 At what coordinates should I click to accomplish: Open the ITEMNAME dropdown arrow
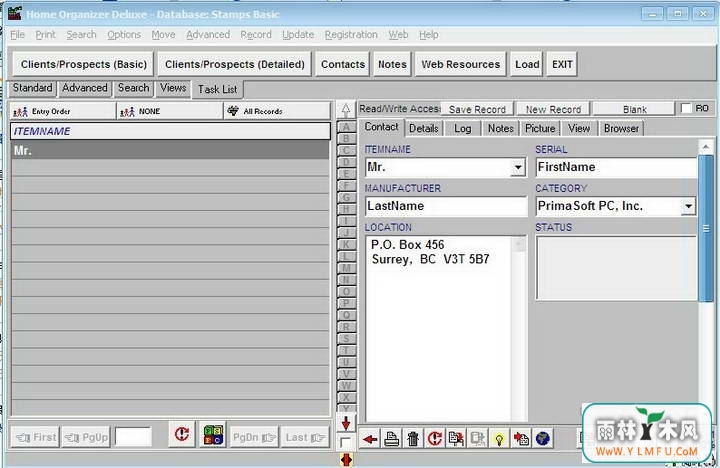click(x=518, y=167)
